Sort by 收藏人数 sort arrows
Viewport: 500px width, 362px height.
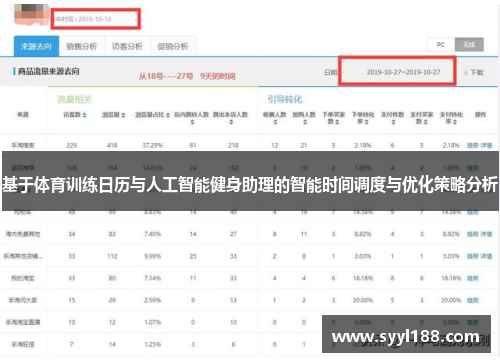[275, 122]
